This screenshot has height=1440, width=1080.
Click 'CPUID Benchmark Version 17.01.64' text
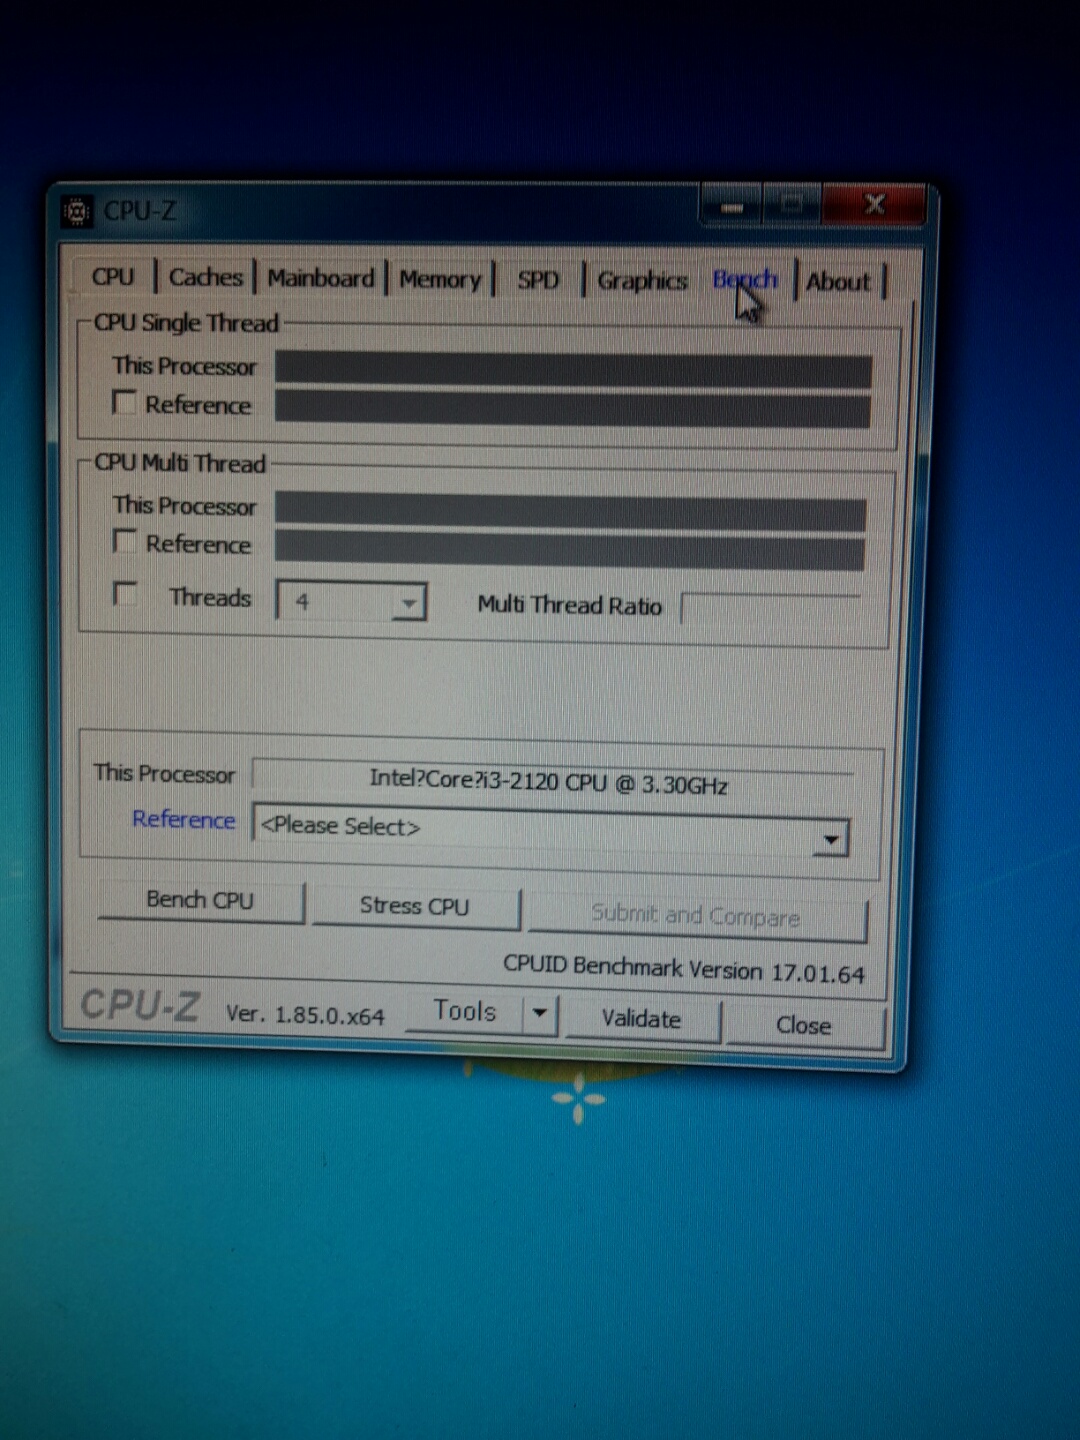pos(684,968)
